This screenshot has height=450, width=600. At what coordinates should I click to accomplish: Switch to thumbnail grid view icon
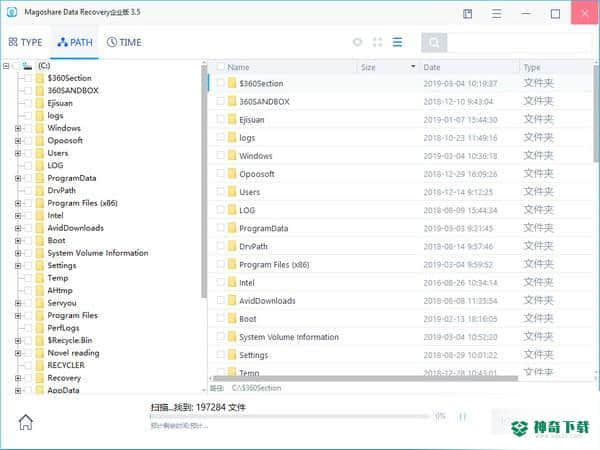377,42
